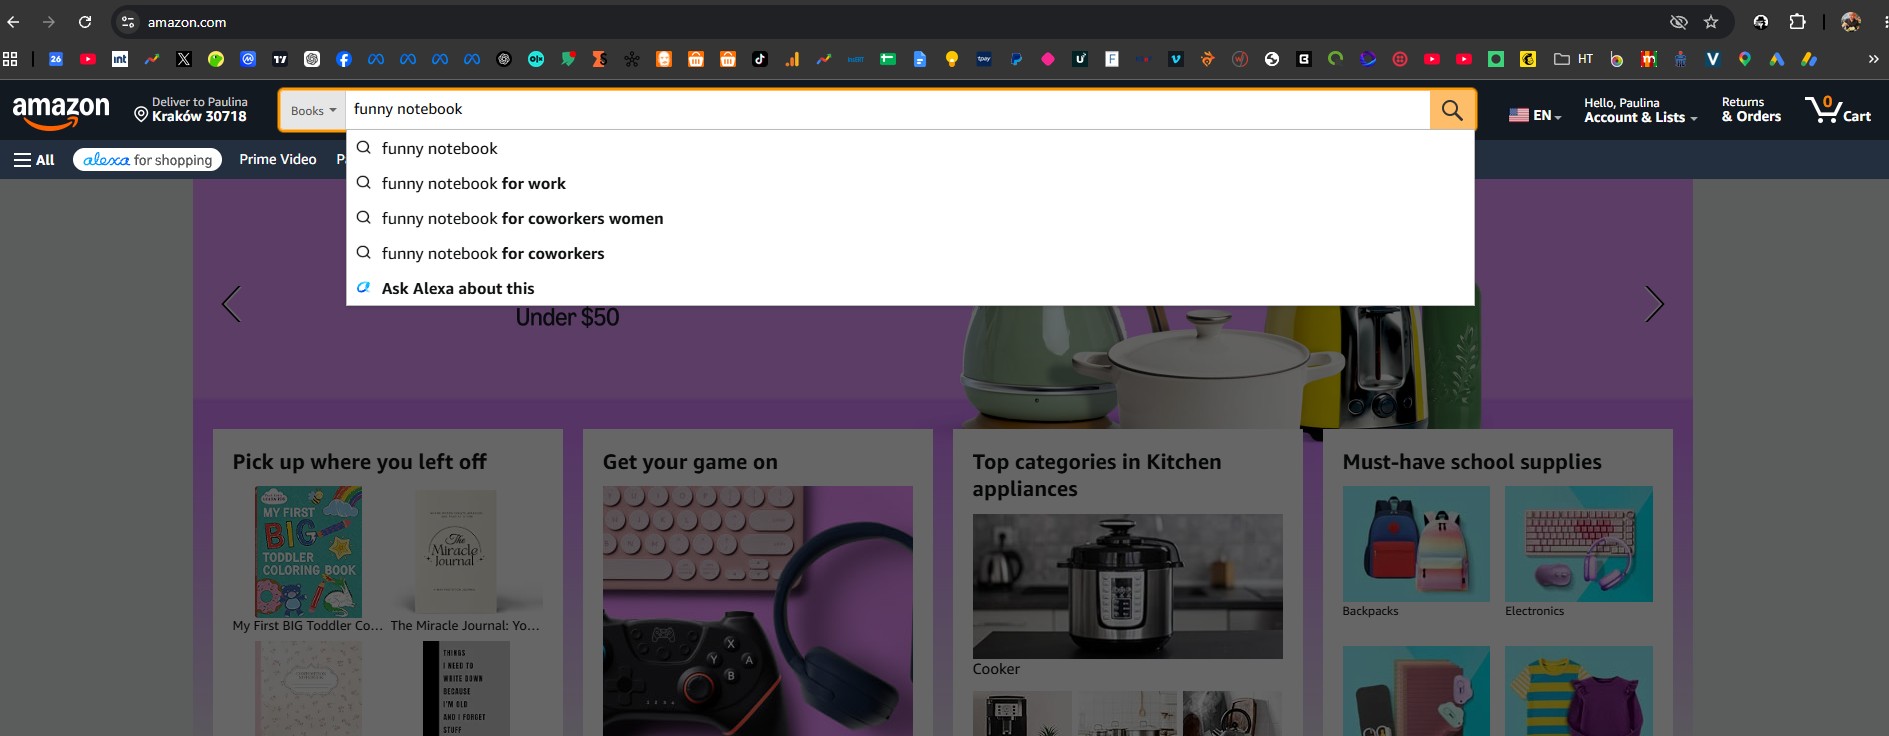Viewport: 1889px width, 736px height.
Task: Open the Backpacks image
Action: point(1416,544)
